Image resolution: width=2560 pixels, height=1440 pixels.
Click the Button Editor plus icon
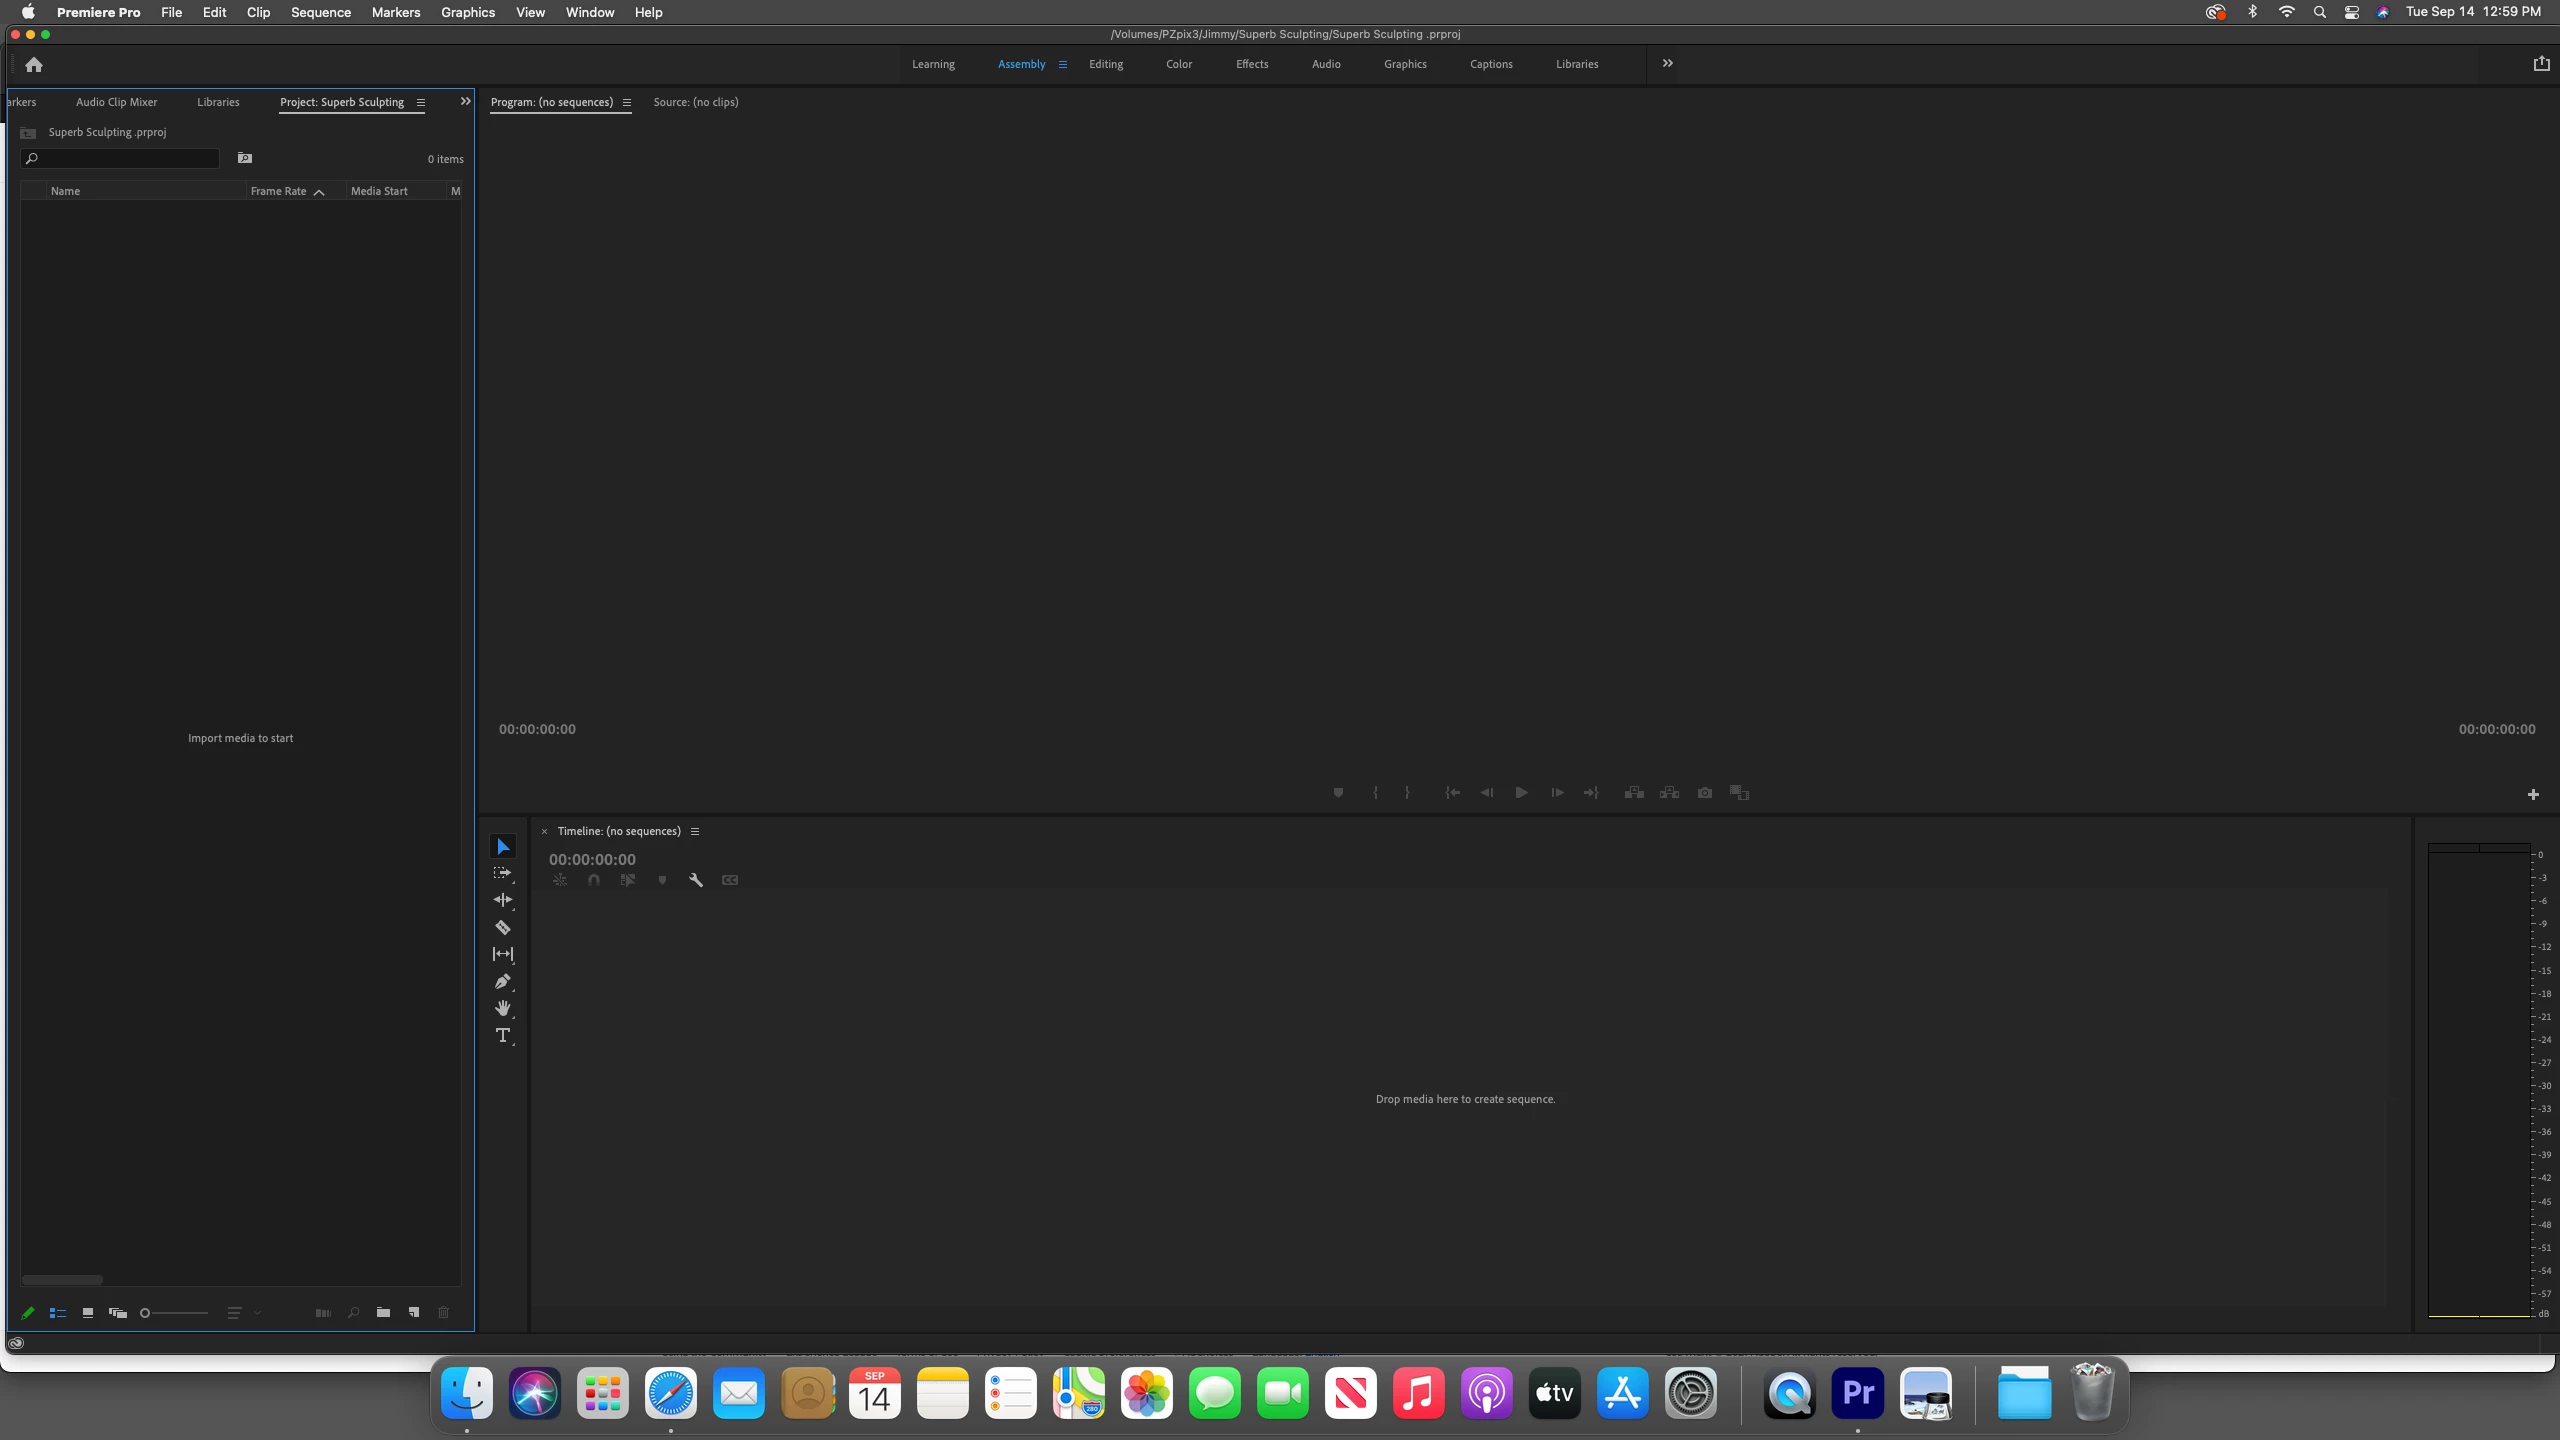[x=2533, y=794]
